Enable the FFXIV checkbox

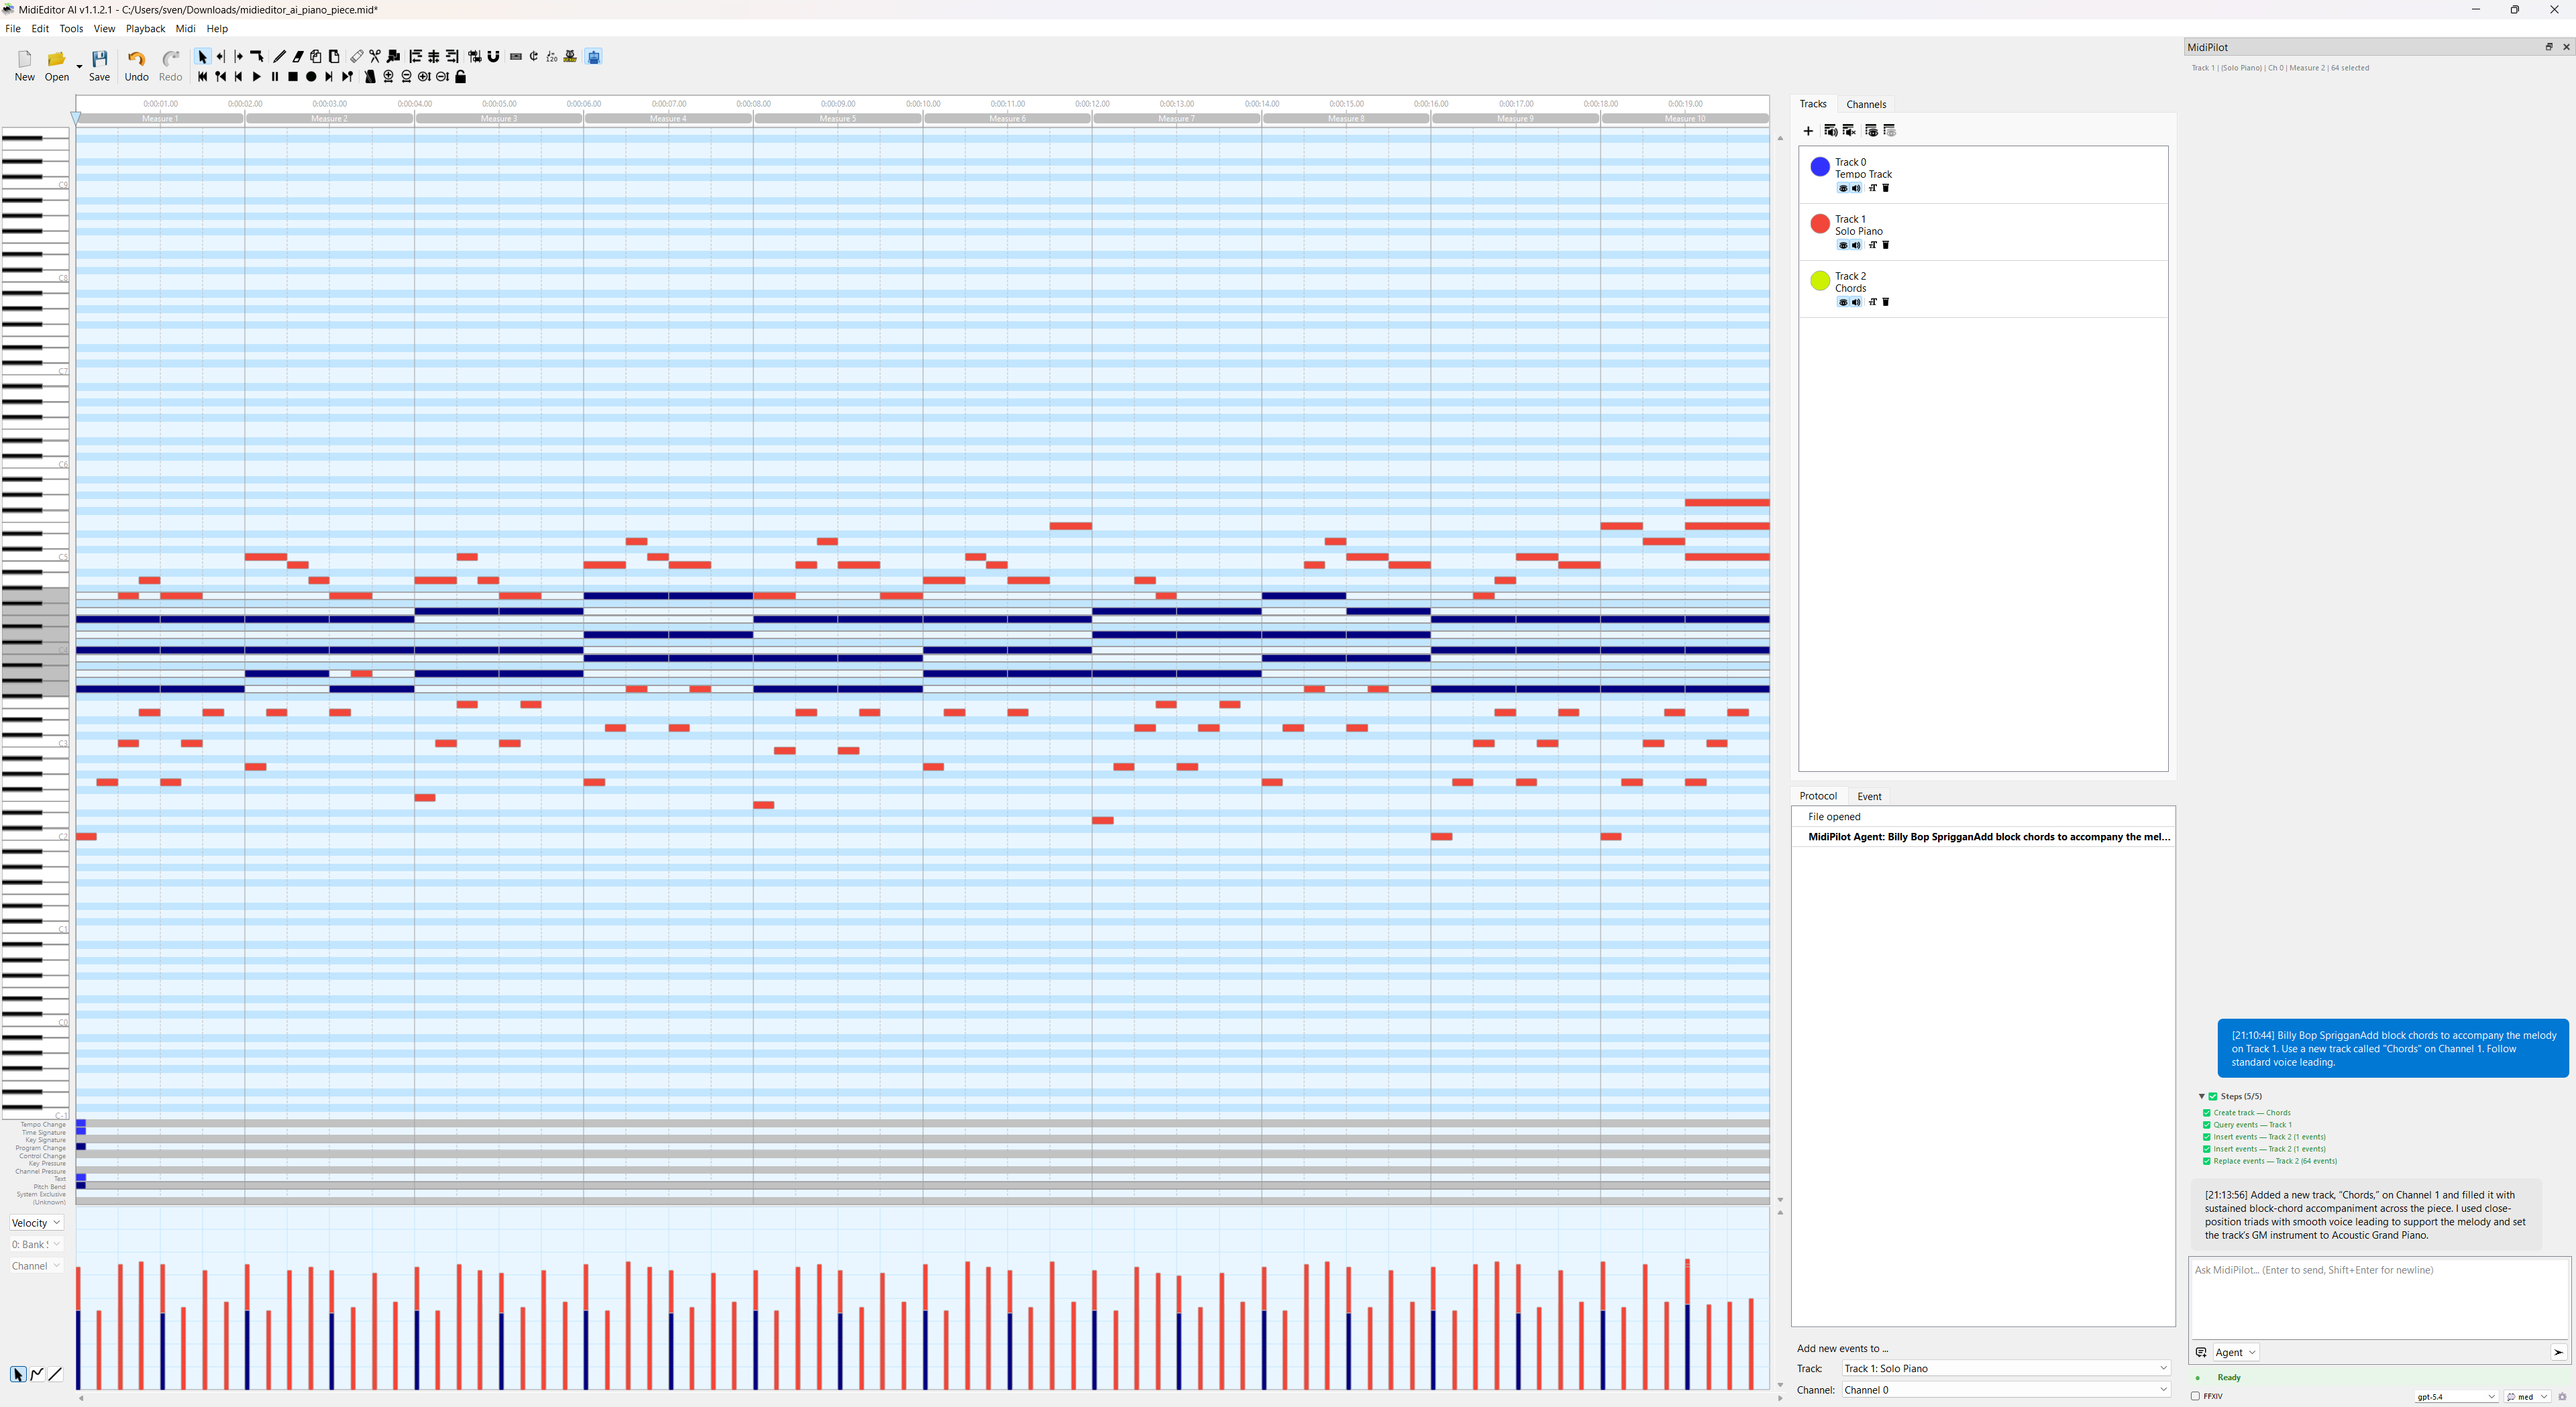click(x=2195, y=1396)
